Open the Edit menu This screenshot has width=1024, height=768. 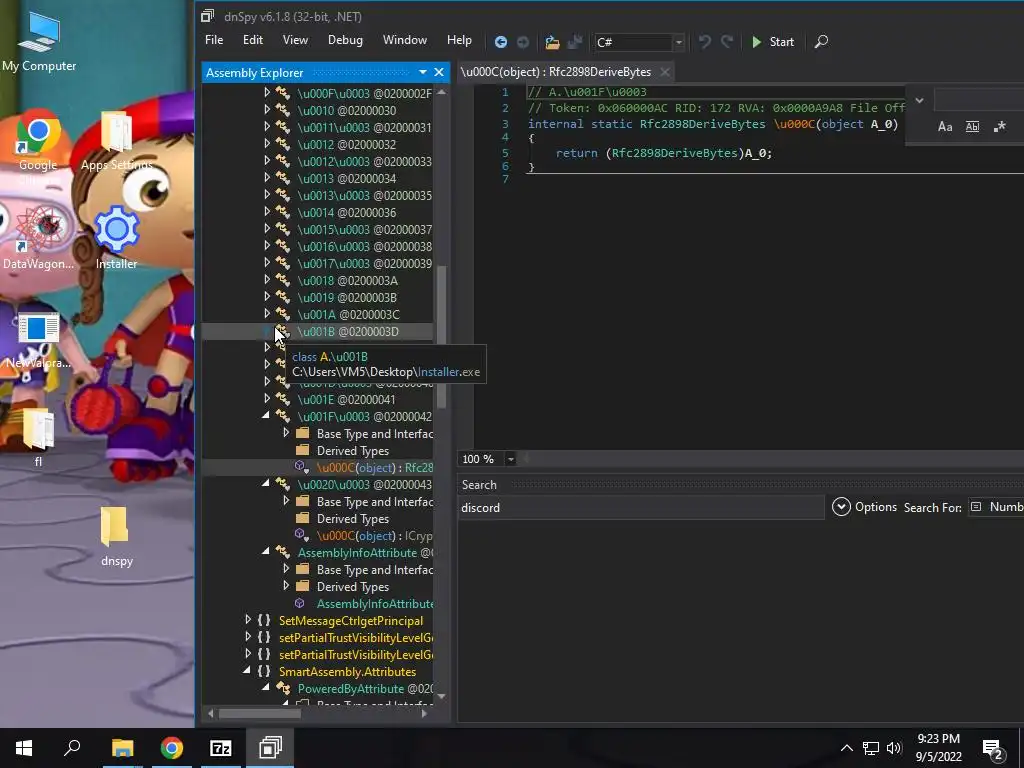(x=253, y=40)
